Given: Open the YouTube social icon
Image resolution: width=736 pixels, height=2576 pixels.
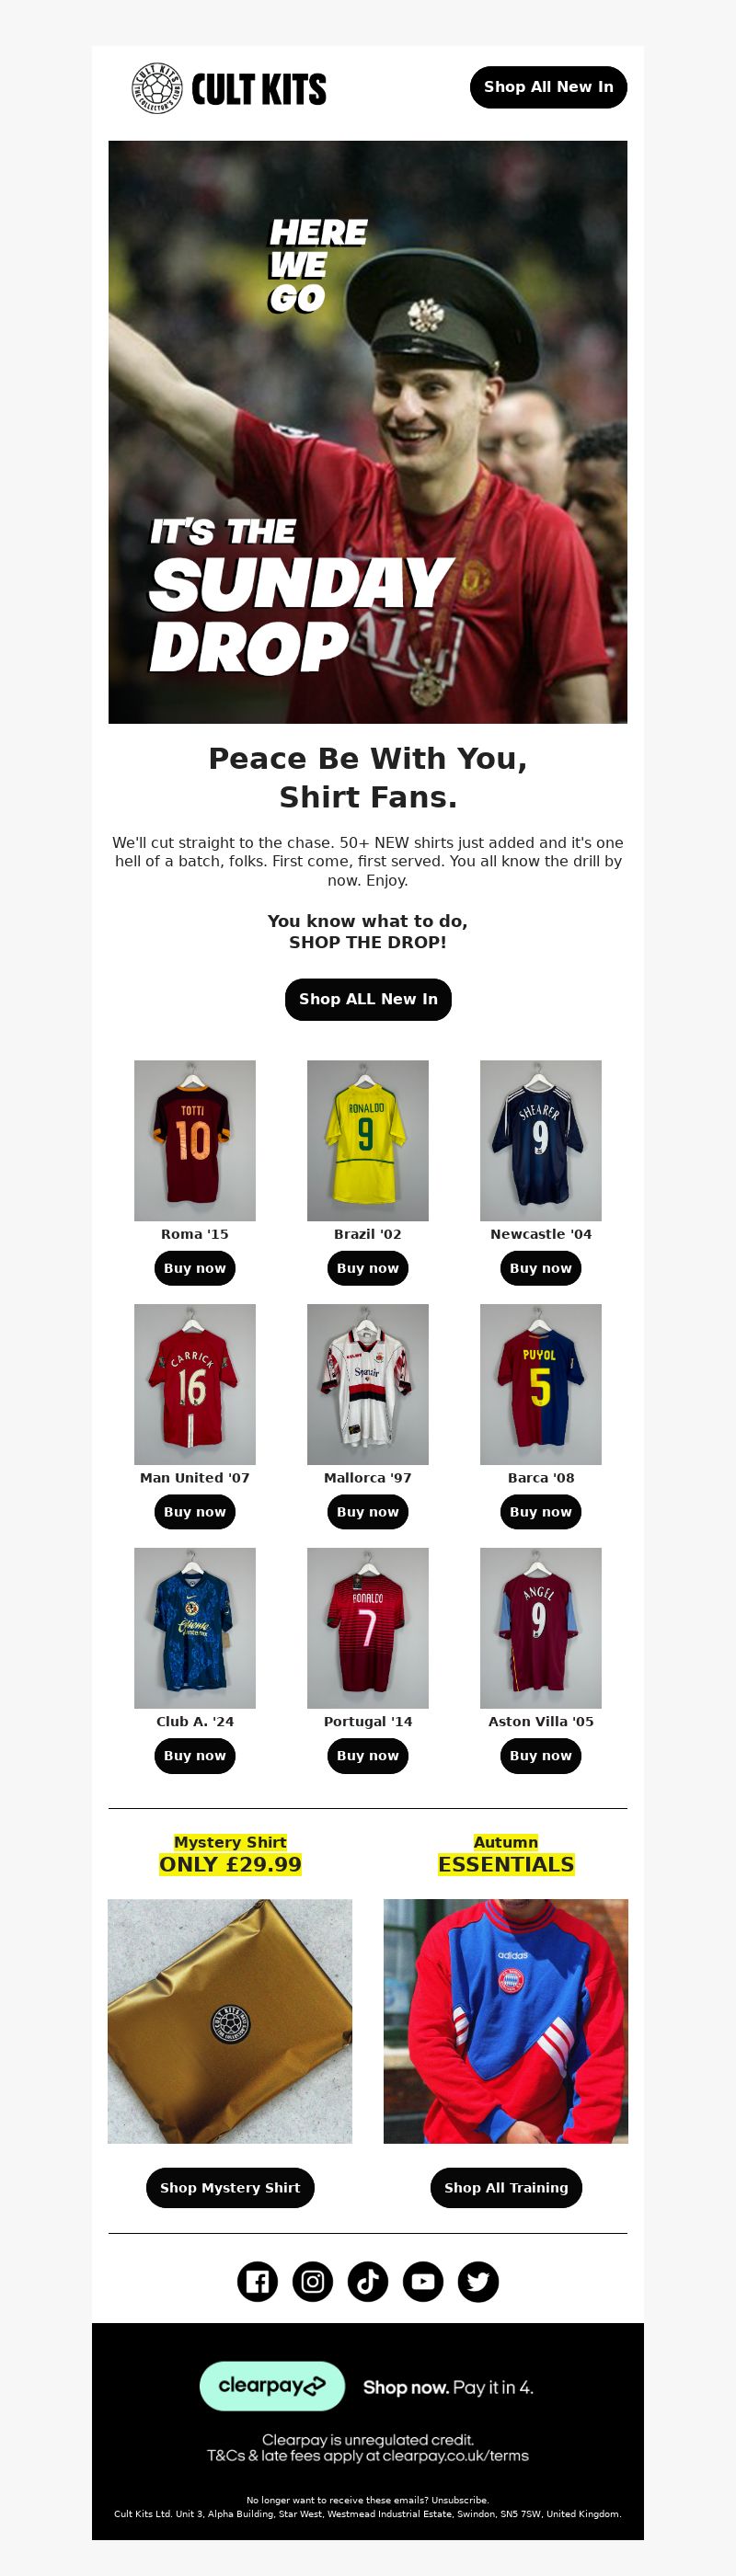Looking at the screenshot, I should click(x=423, y=2281).
